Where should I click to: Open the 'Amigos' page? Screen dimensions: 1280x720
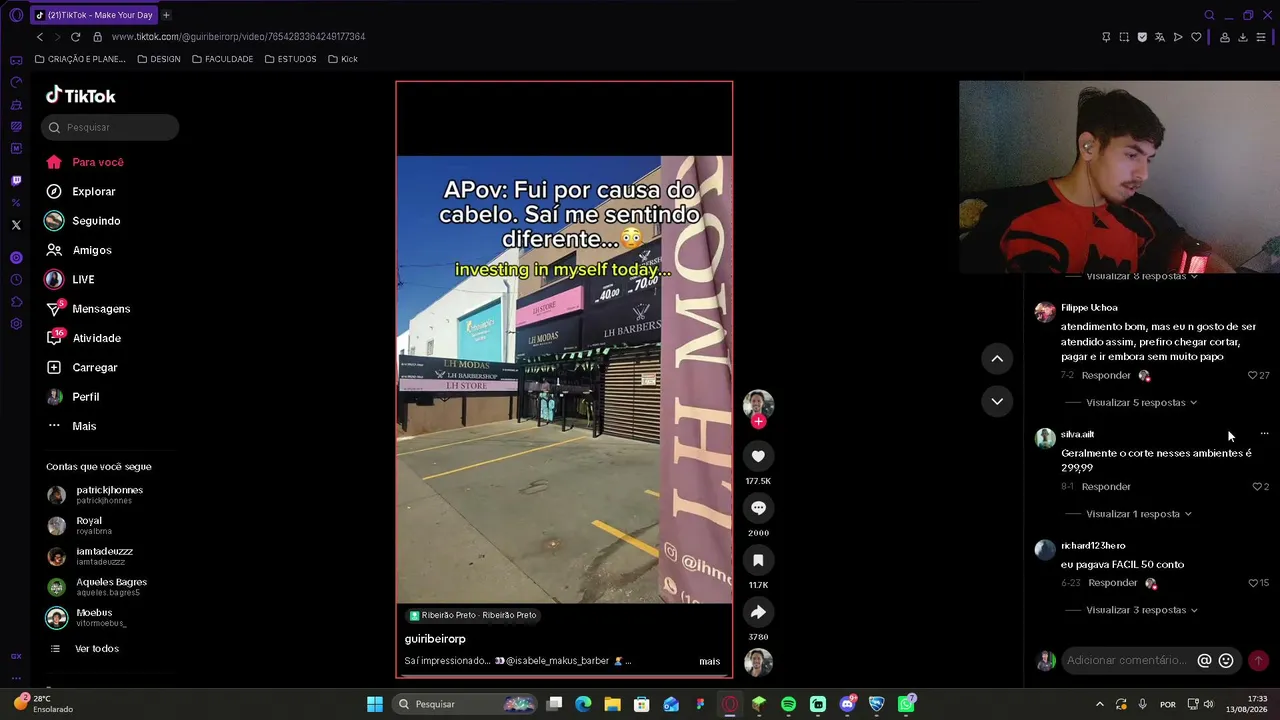(92, 250)
